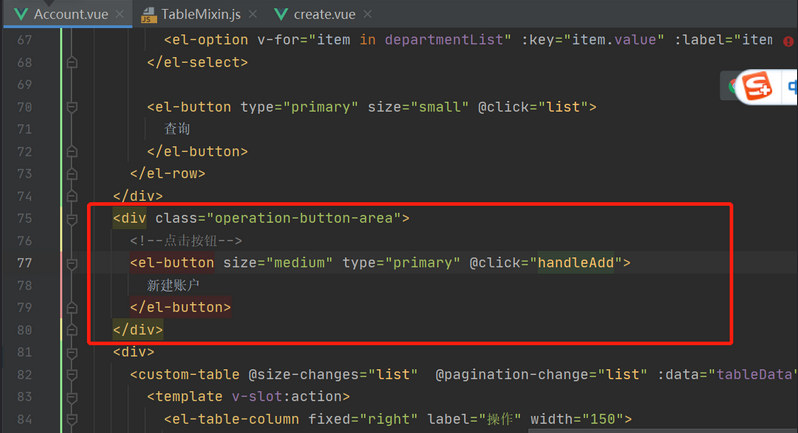This screenshot has width=798, height=433.
Task: Click the label="操作" attribute
Action: [474, 419]
